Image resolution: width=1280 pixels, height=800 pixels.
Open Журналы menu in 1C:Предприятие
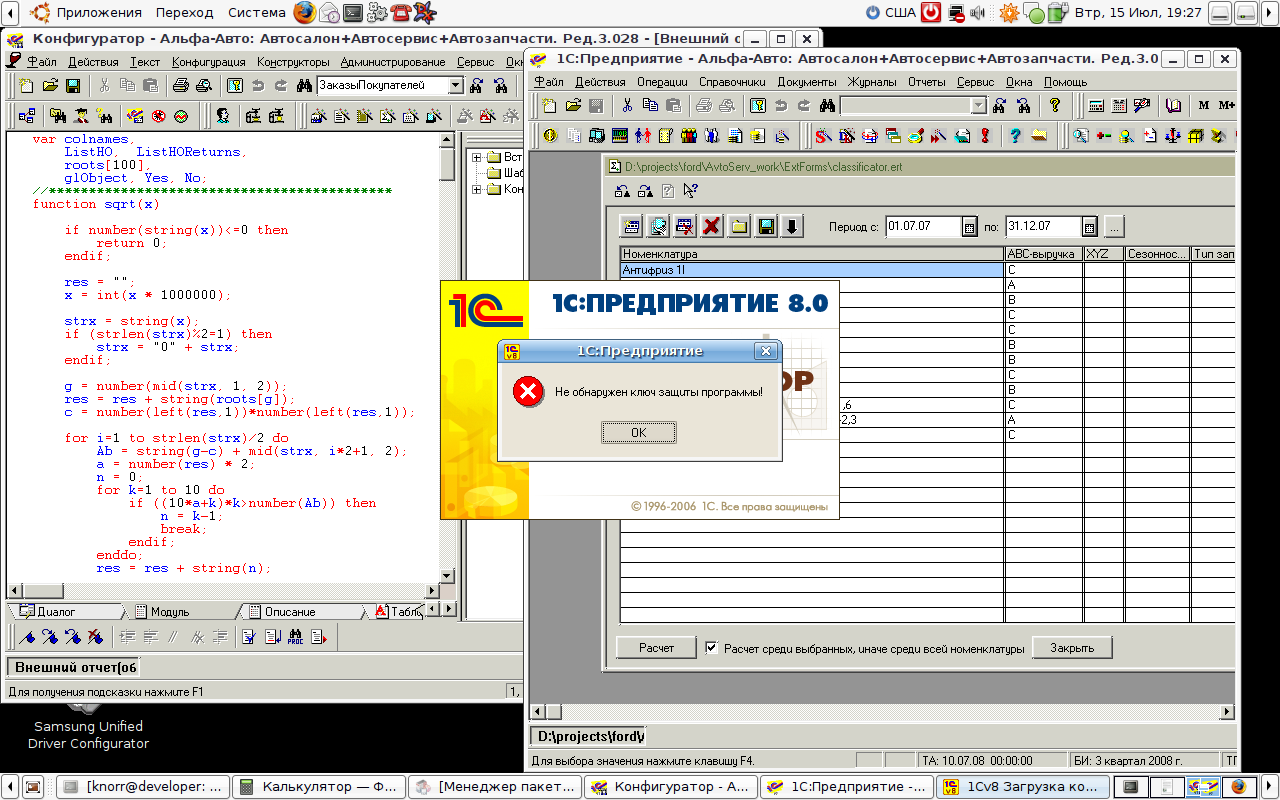click(872, 82)
